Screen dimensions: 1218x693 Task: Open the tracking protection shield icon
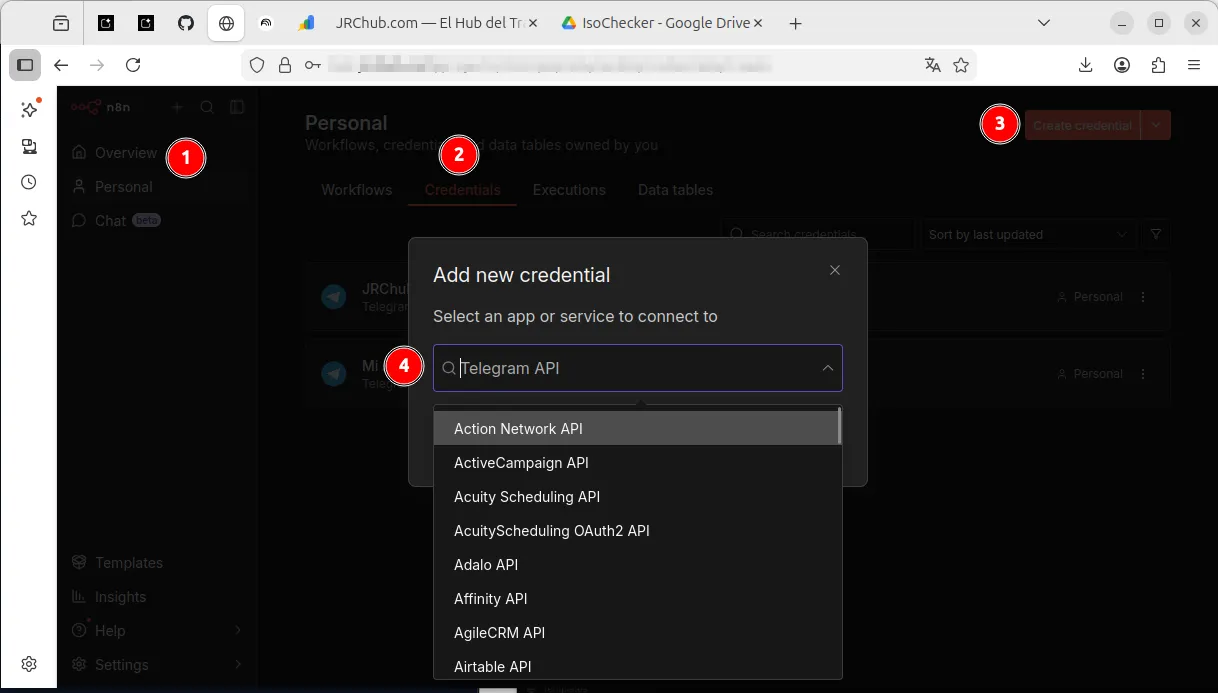point(257,65)
